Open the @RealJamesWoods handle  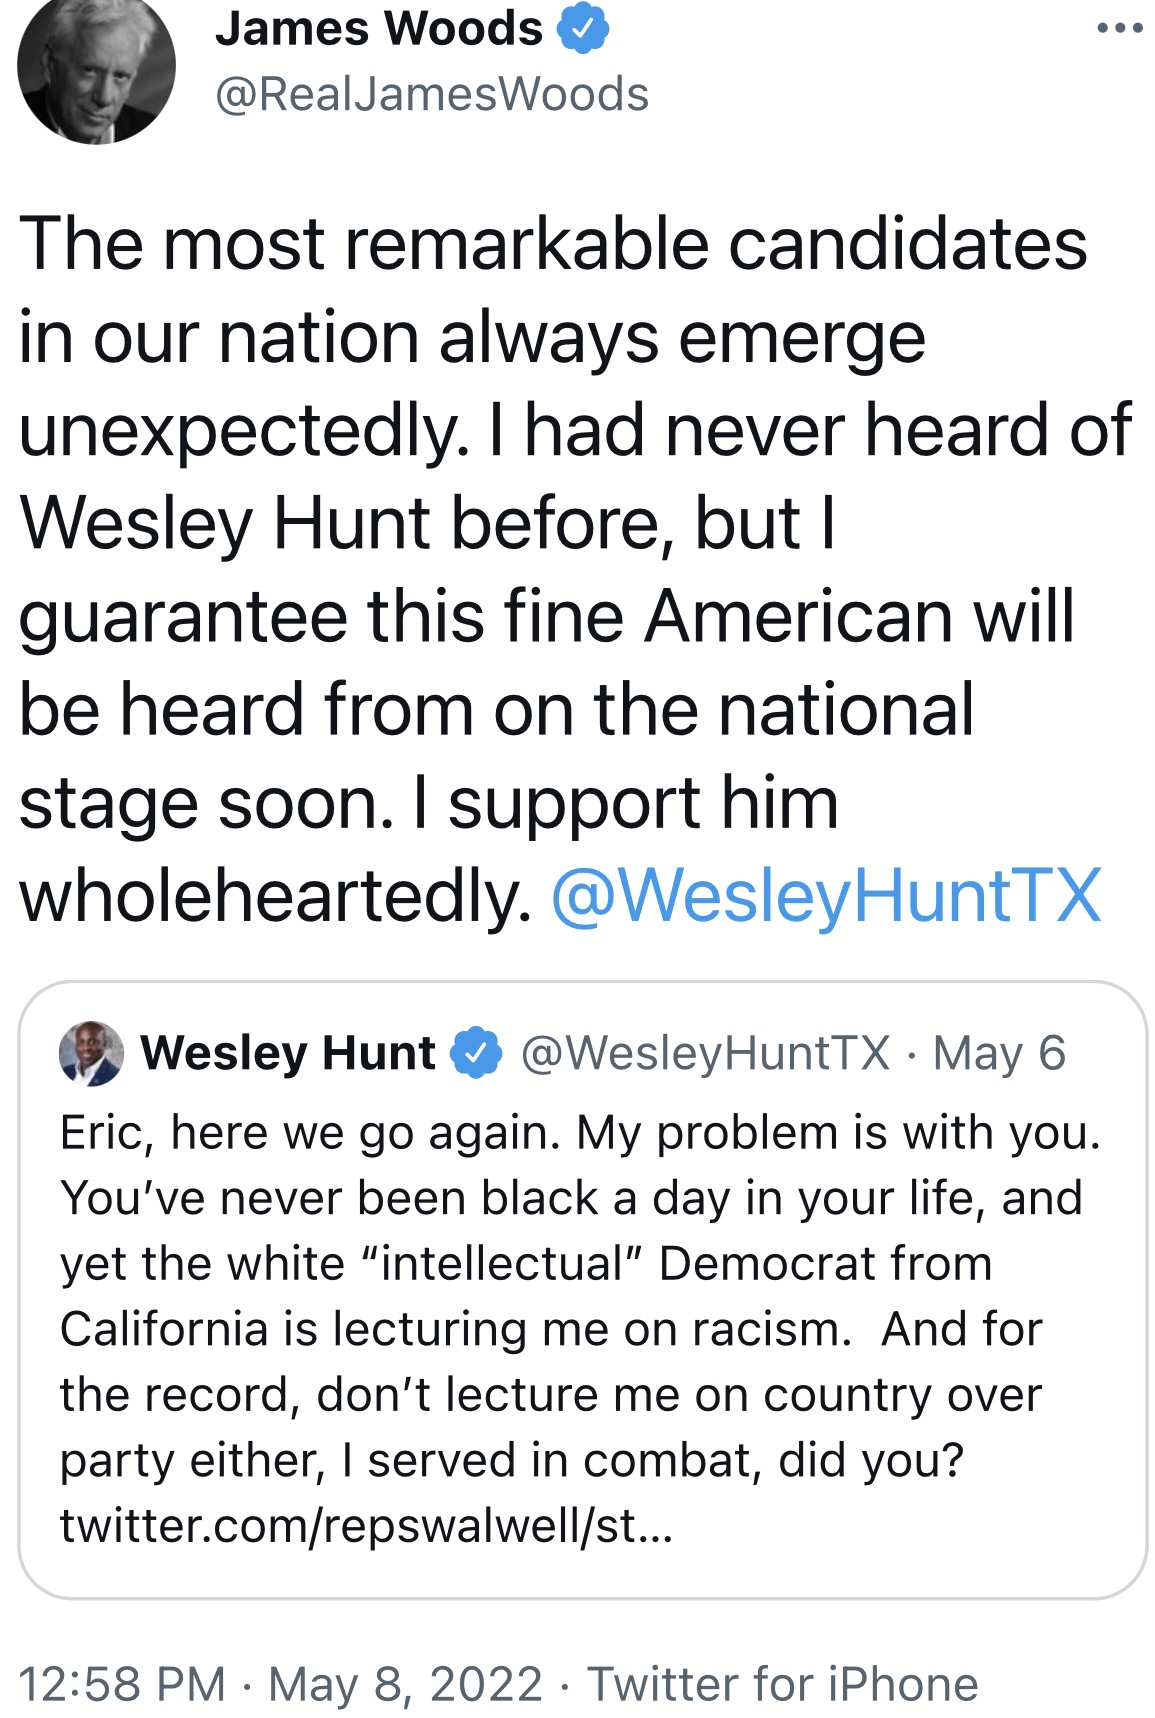click(432, 95)
